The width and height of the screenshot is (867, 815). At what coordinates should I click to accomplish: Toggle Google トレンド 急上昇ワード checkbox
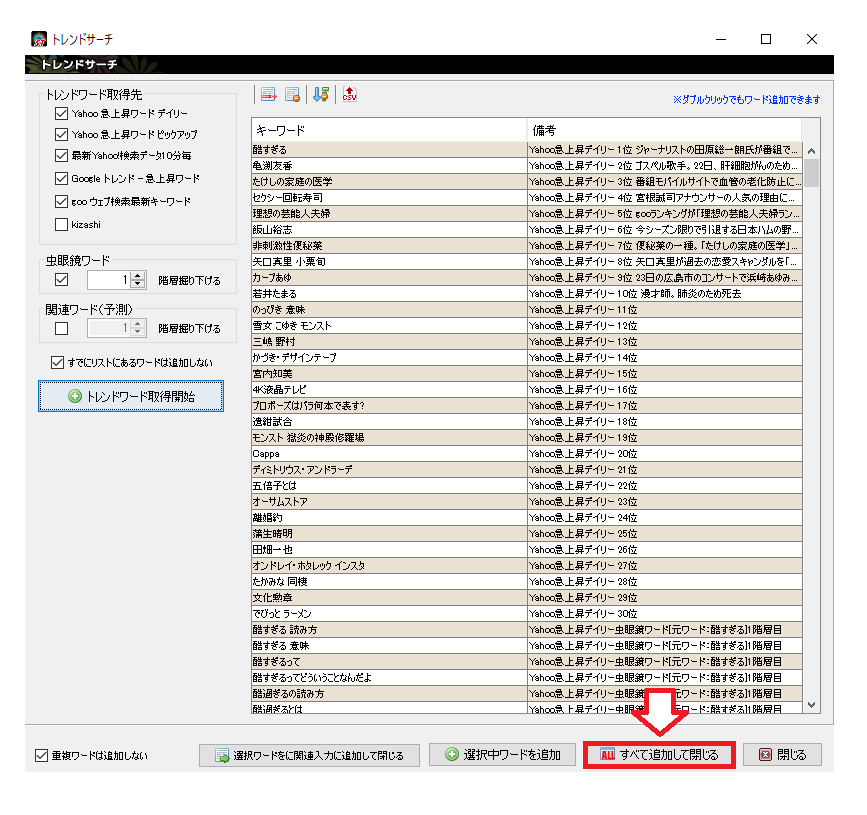point(61,179)
